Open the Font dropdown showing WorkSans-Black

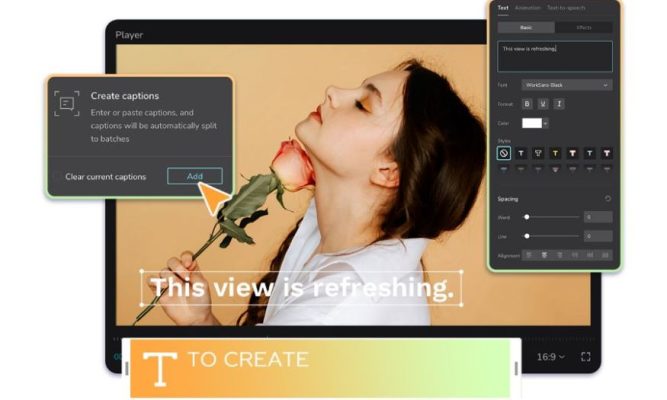[x=566, y=85]
